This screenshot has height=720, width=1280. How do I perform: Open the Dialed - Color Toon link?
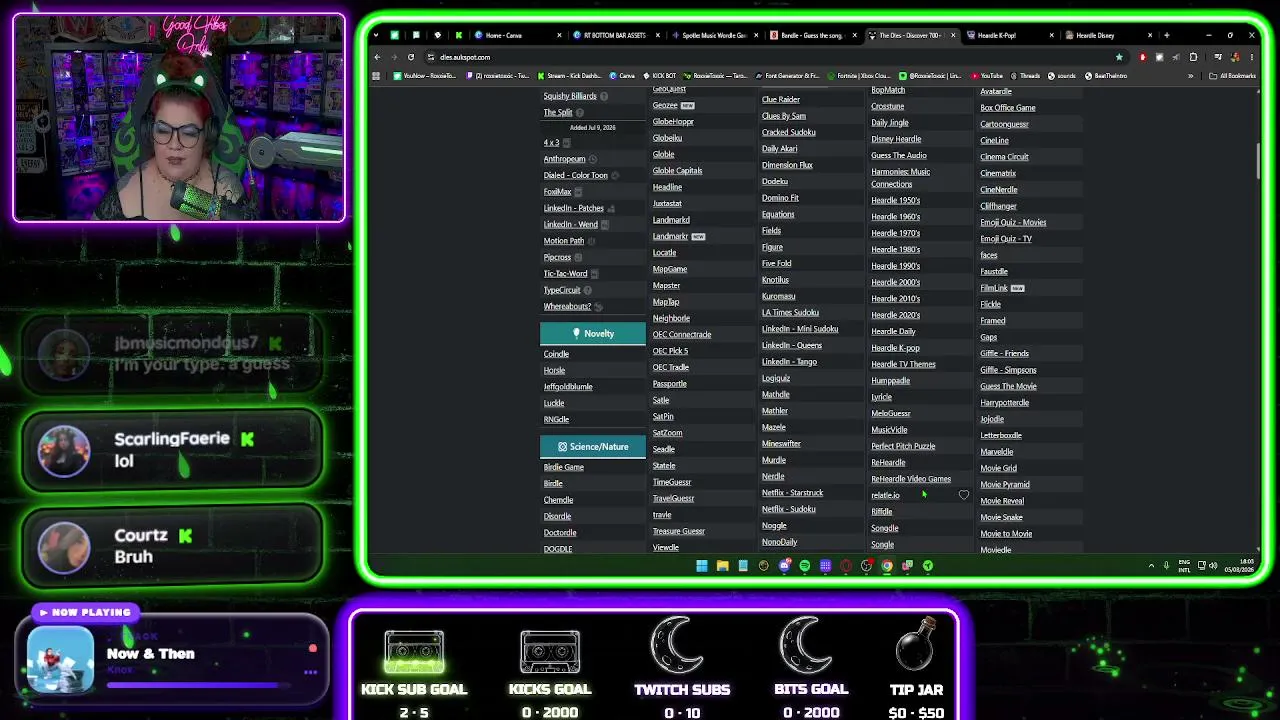click(575, 175)
